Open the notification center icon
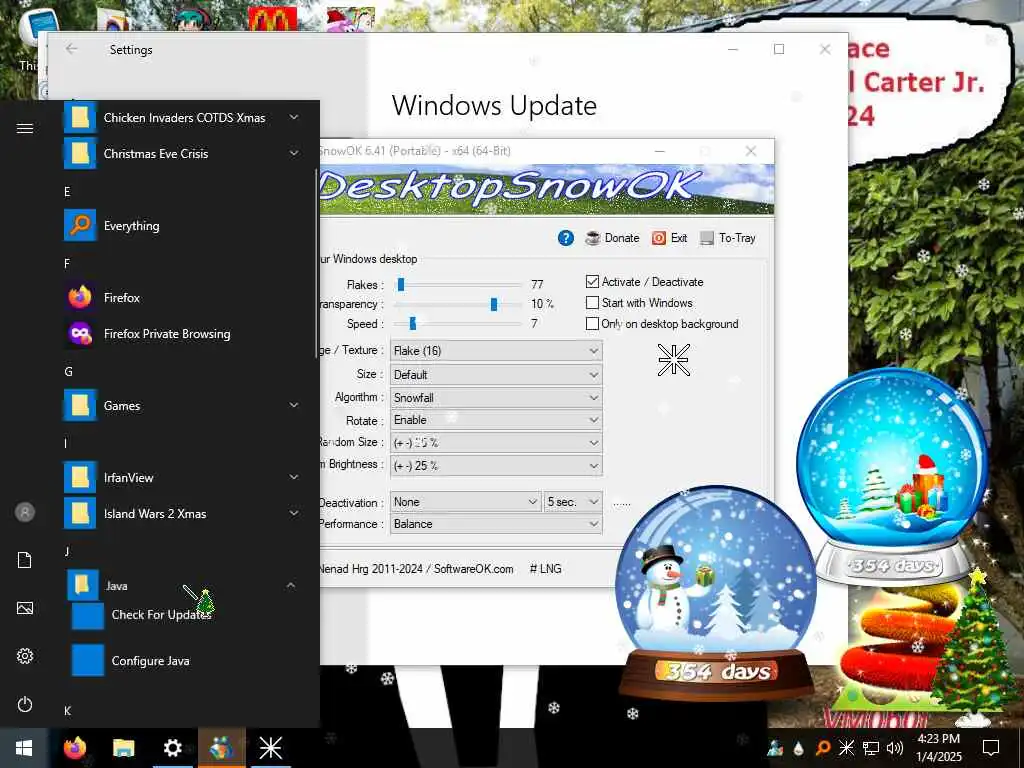The width and height of the screenshot is (1024, 768). (x=991, y=748)
